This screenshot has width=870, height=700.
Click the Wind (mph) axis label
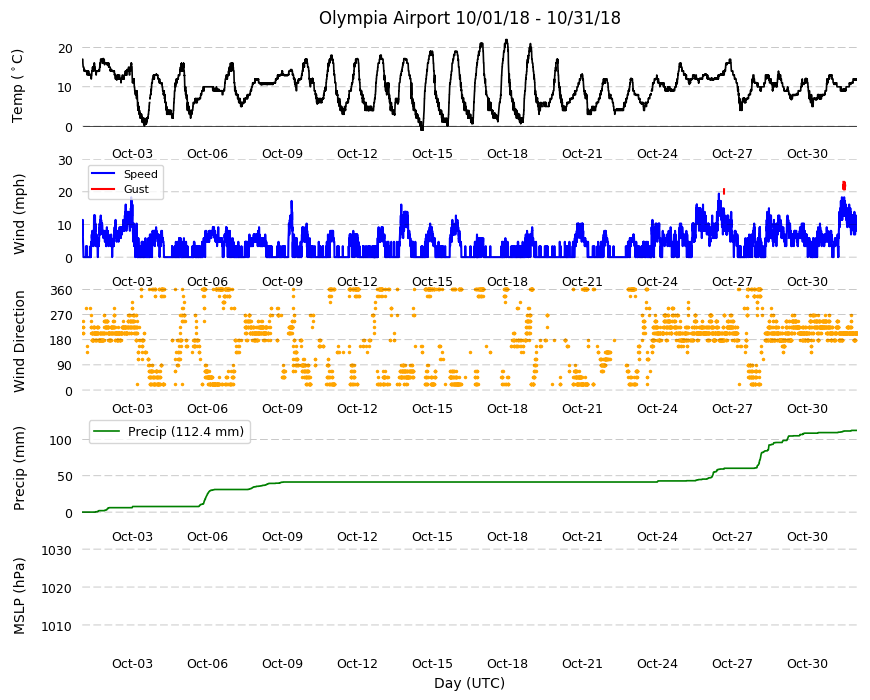19,214
